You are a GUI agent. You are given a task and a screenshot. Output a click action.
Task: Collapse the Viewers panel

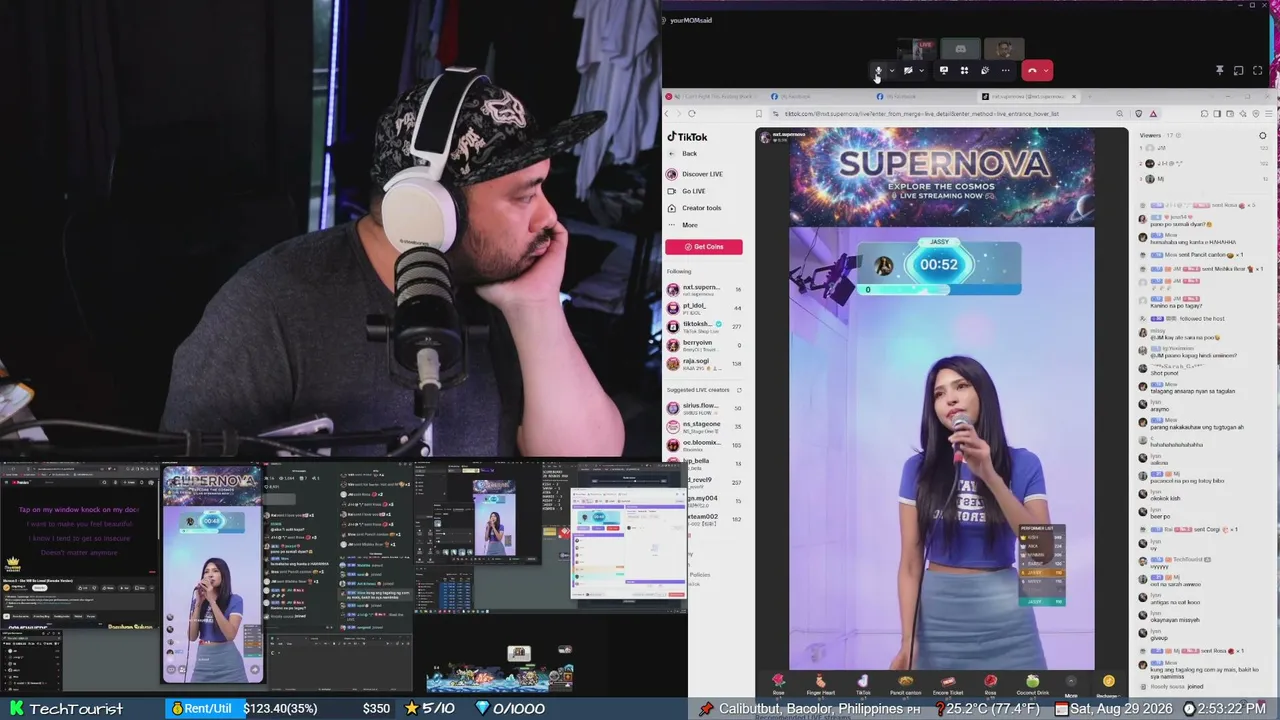[1263, 135]
